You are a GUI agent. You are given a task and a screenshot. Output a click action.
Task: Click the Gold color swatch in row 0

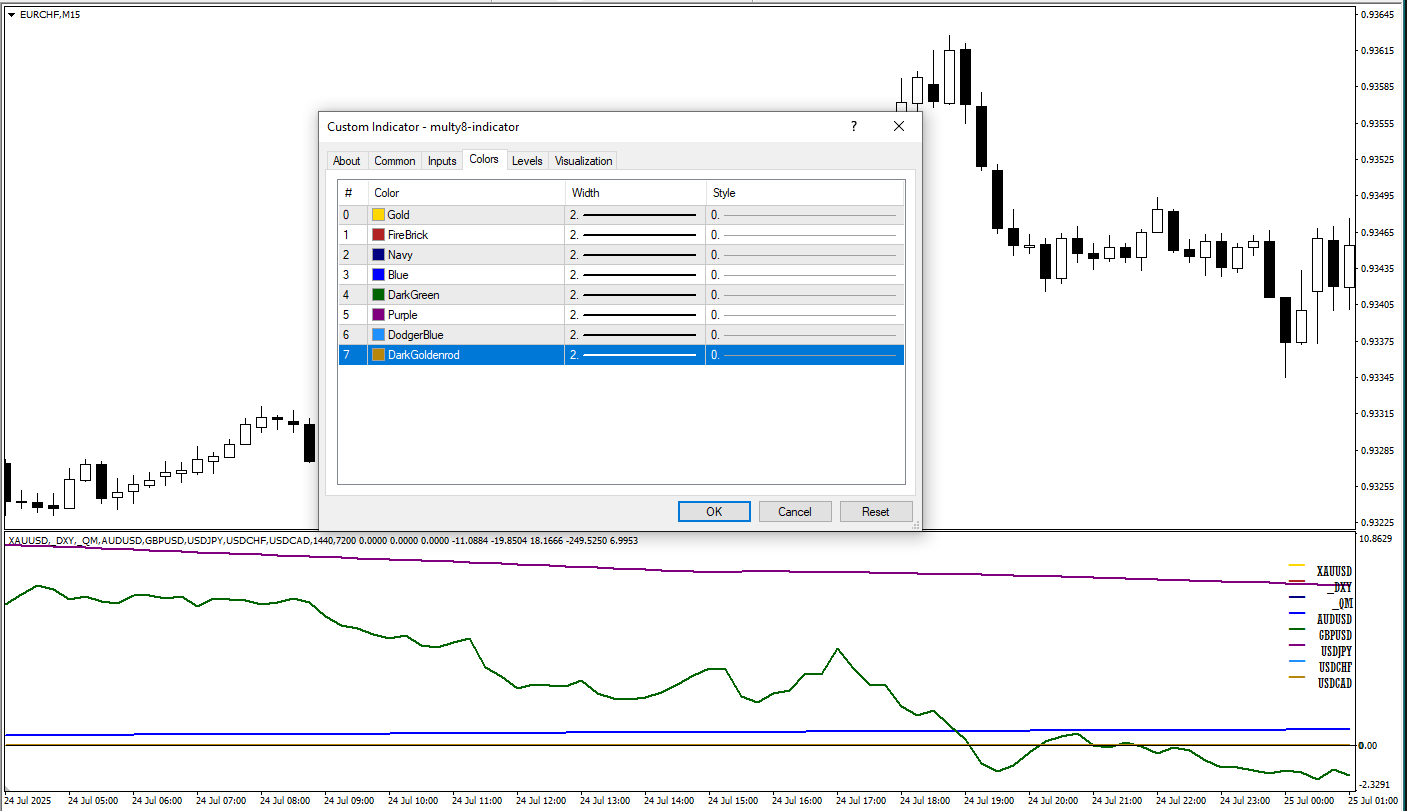[378, 215]
